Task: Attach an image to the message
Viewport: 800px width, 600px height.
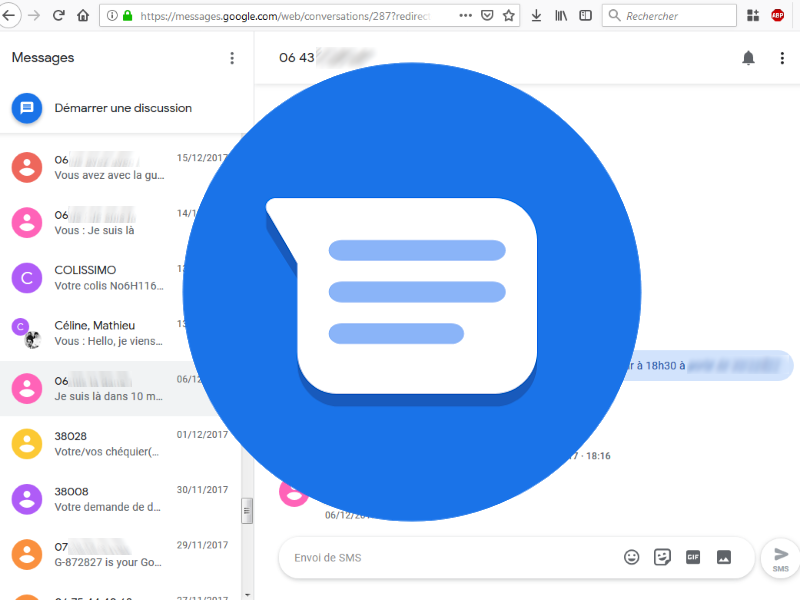Action: click(724, 557)
